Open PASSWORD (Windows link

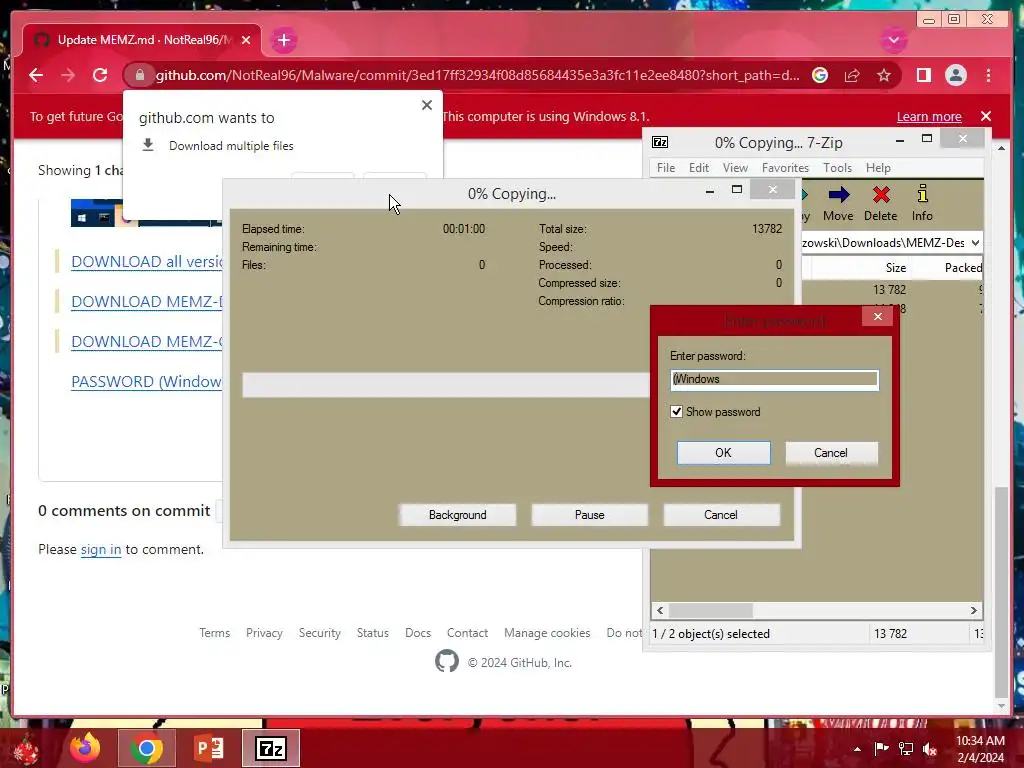(147, 381)
